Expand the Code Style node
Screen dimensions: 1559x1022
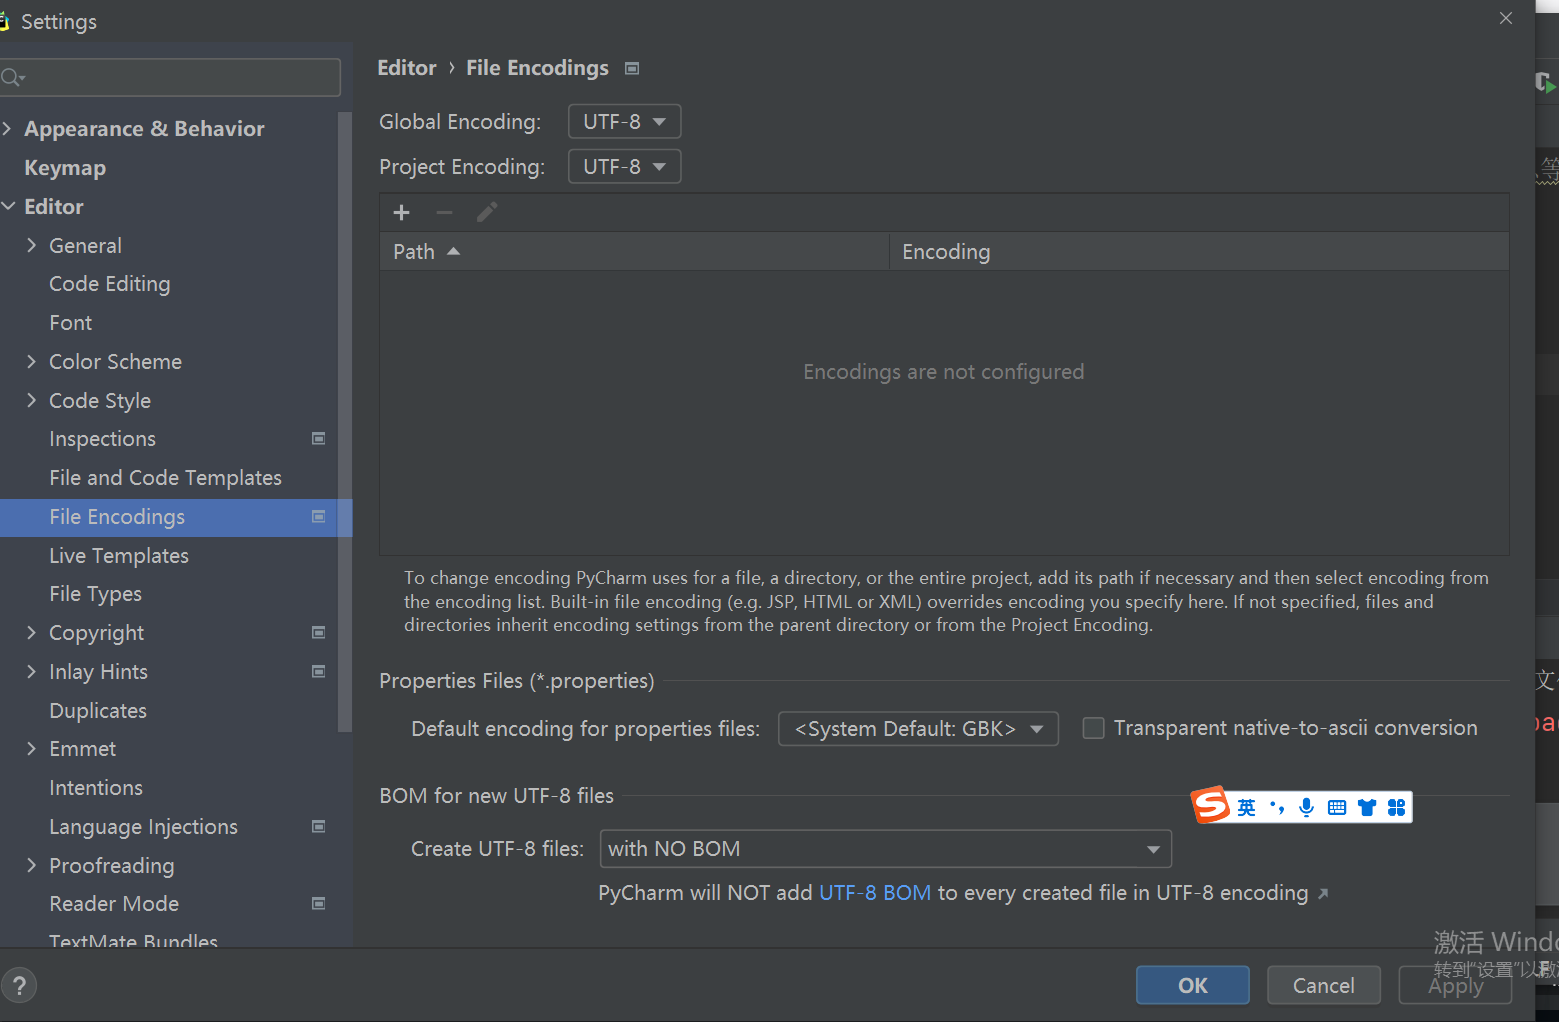tap(31, 400)
